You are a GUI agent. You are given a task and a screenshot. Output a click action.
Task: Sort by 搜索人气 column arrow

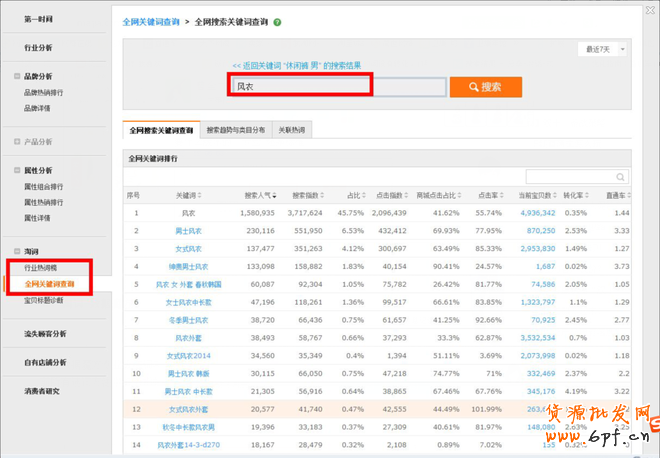tap(276, 194)
